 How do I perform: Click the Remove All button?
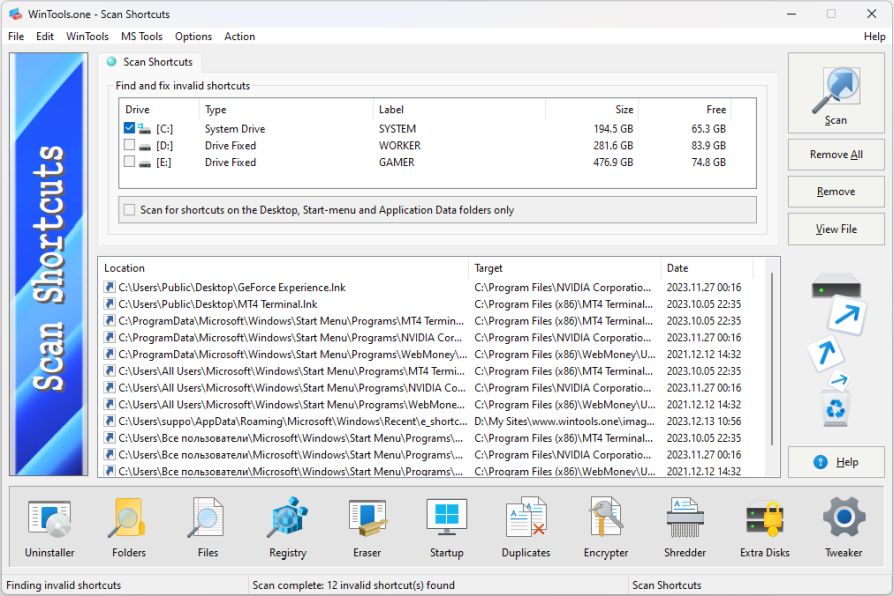click(836, 155)
